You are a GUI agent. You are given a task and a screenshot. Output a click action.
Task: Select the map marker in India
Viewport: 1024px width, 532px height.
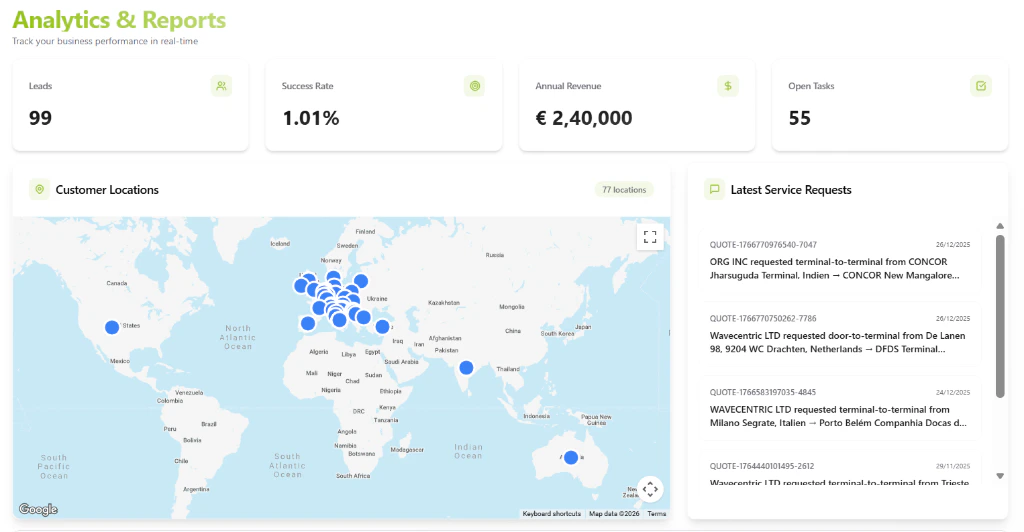[x=466, y=368]
